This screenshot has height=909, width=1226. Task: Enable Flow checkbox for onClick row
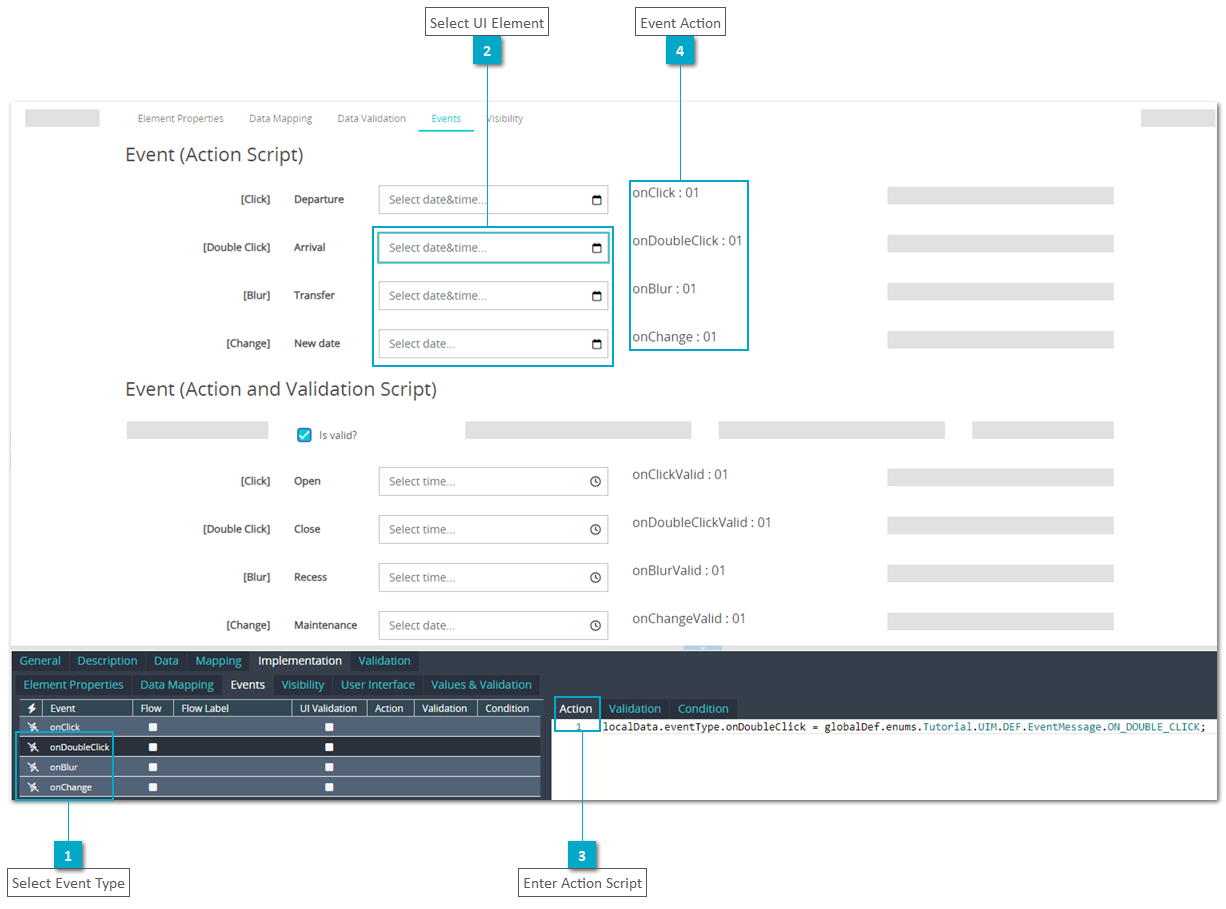click(x=153, y=727)
